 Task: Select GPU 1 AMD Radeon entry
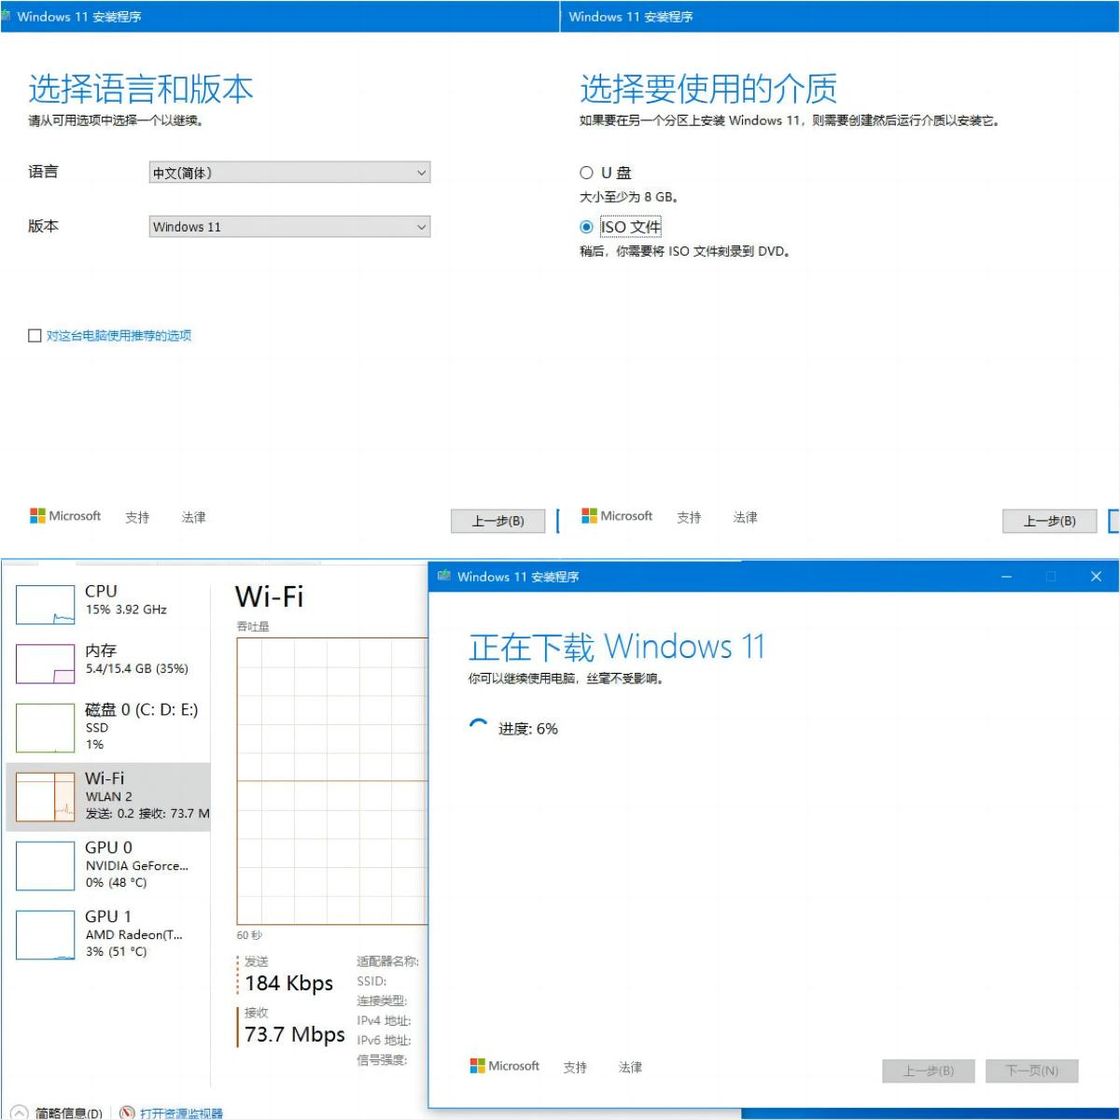coord(109,934)
